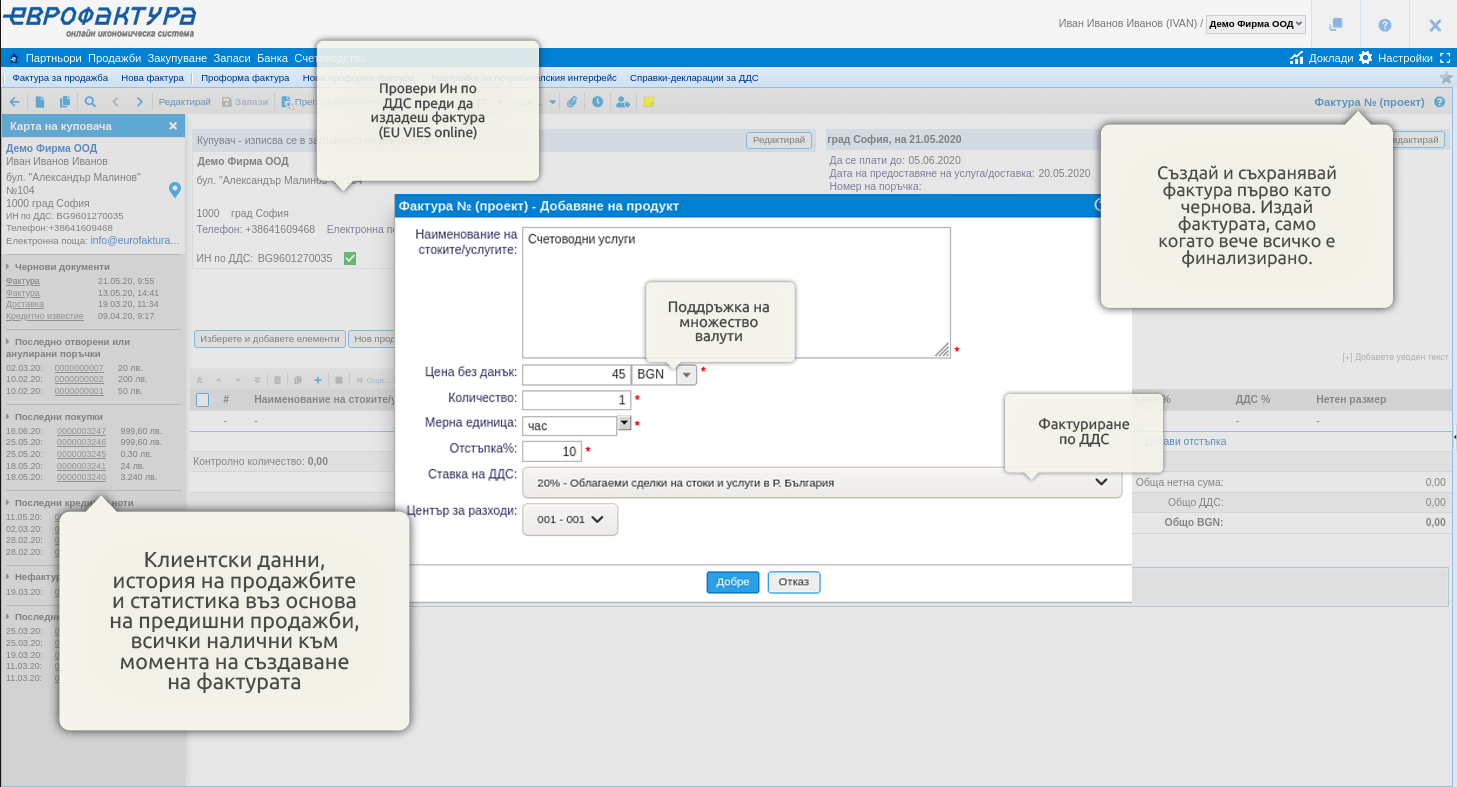This screenshot has height=787, width=1457.
Task: Click the Отказ cancel button
Action: (x=794, y=582)
